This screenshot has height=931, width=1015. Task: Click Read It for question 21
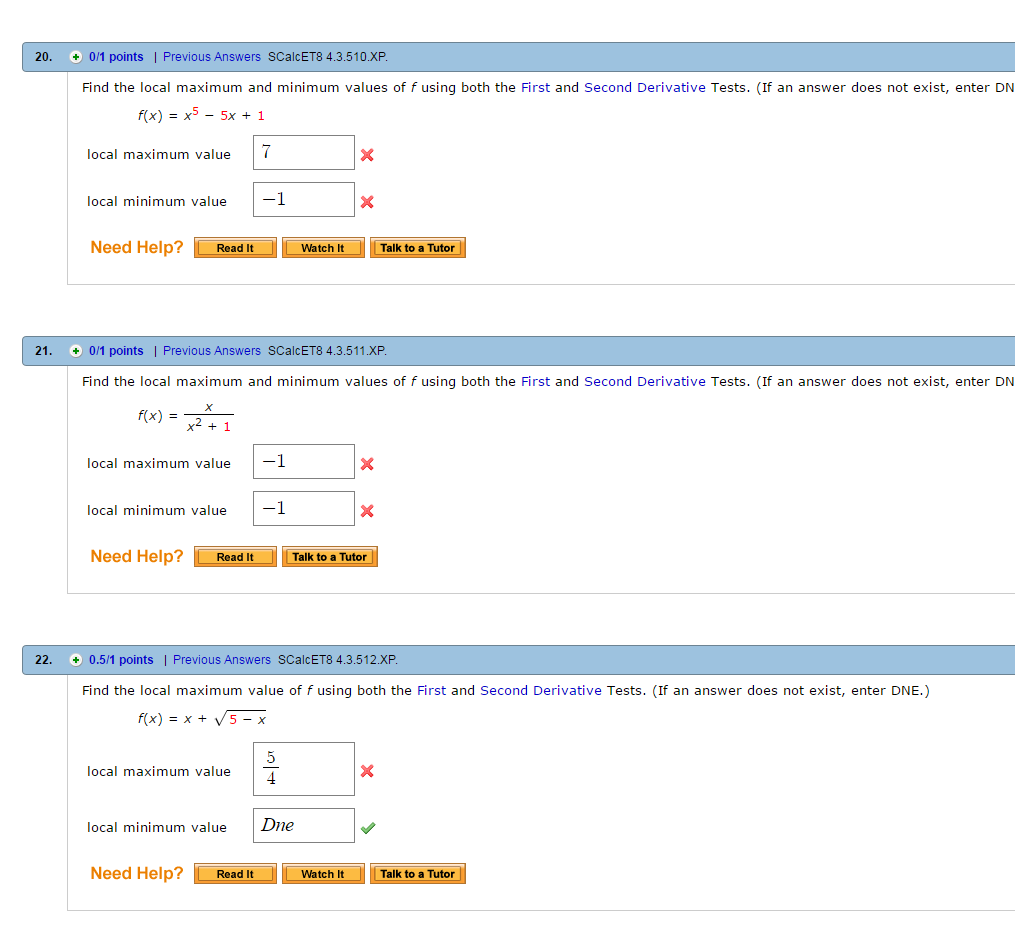click(235, 556)
